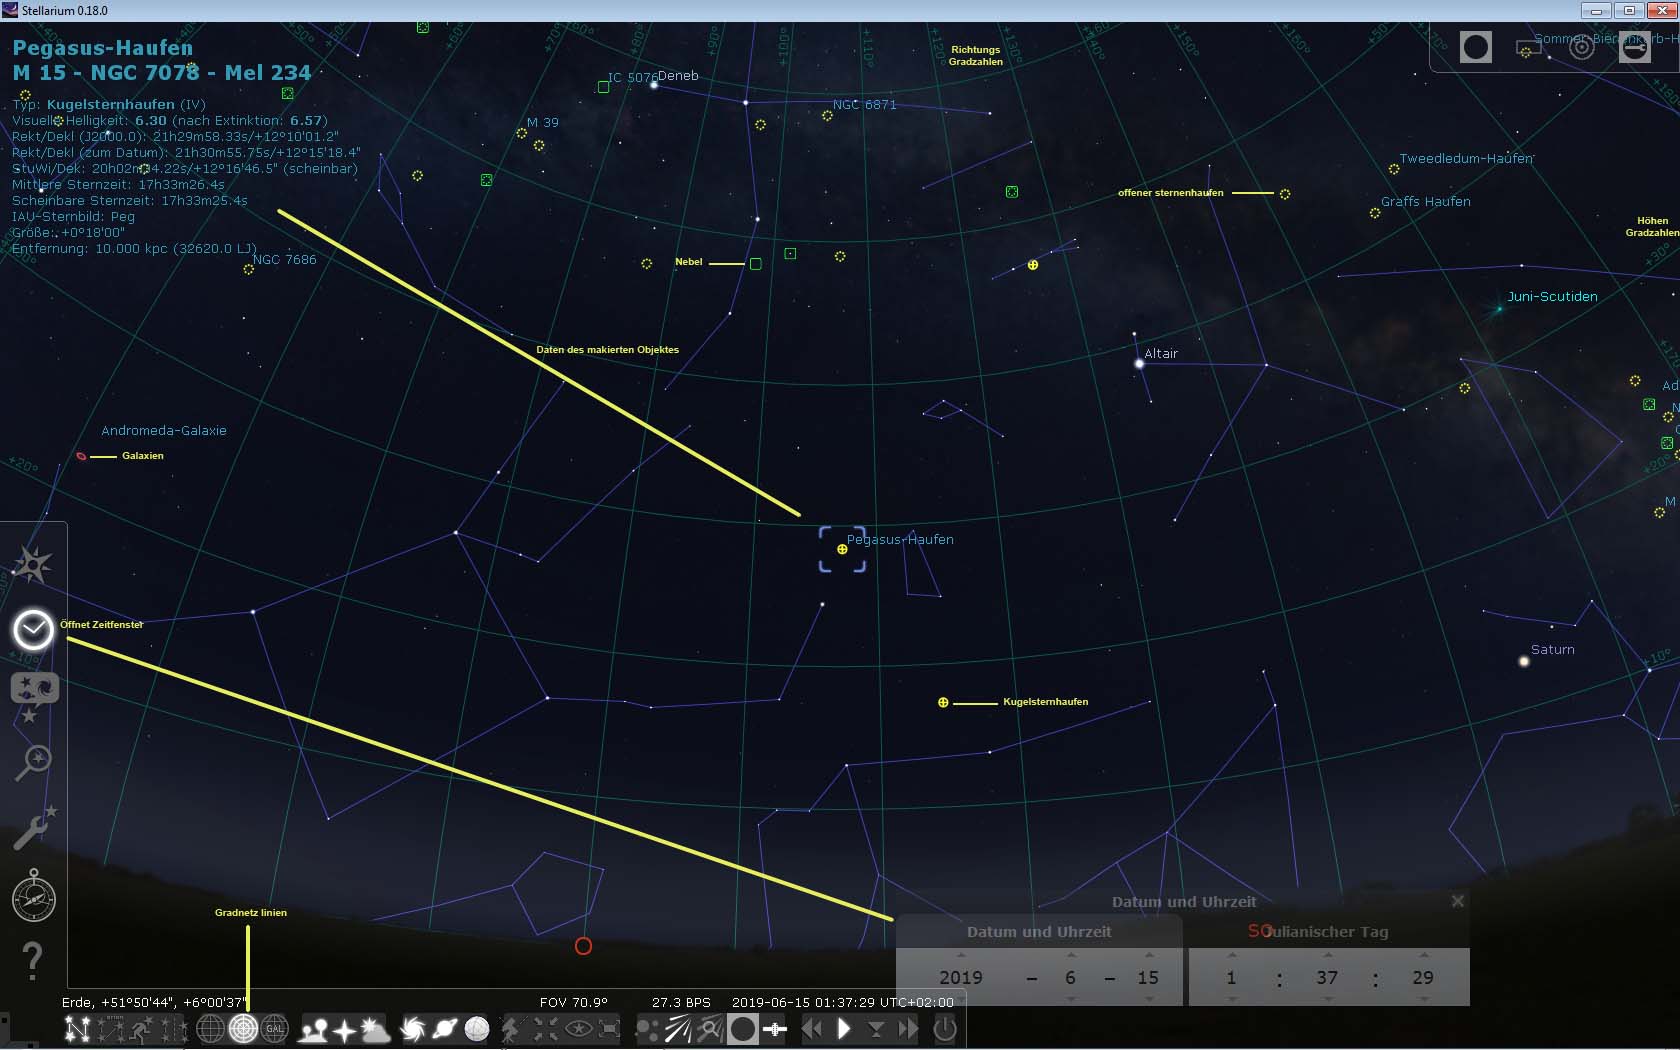The width and height of the screenshot is (1680, 1050).
Task: Increase the month with its up arrow
Action: pos(1070,955)
